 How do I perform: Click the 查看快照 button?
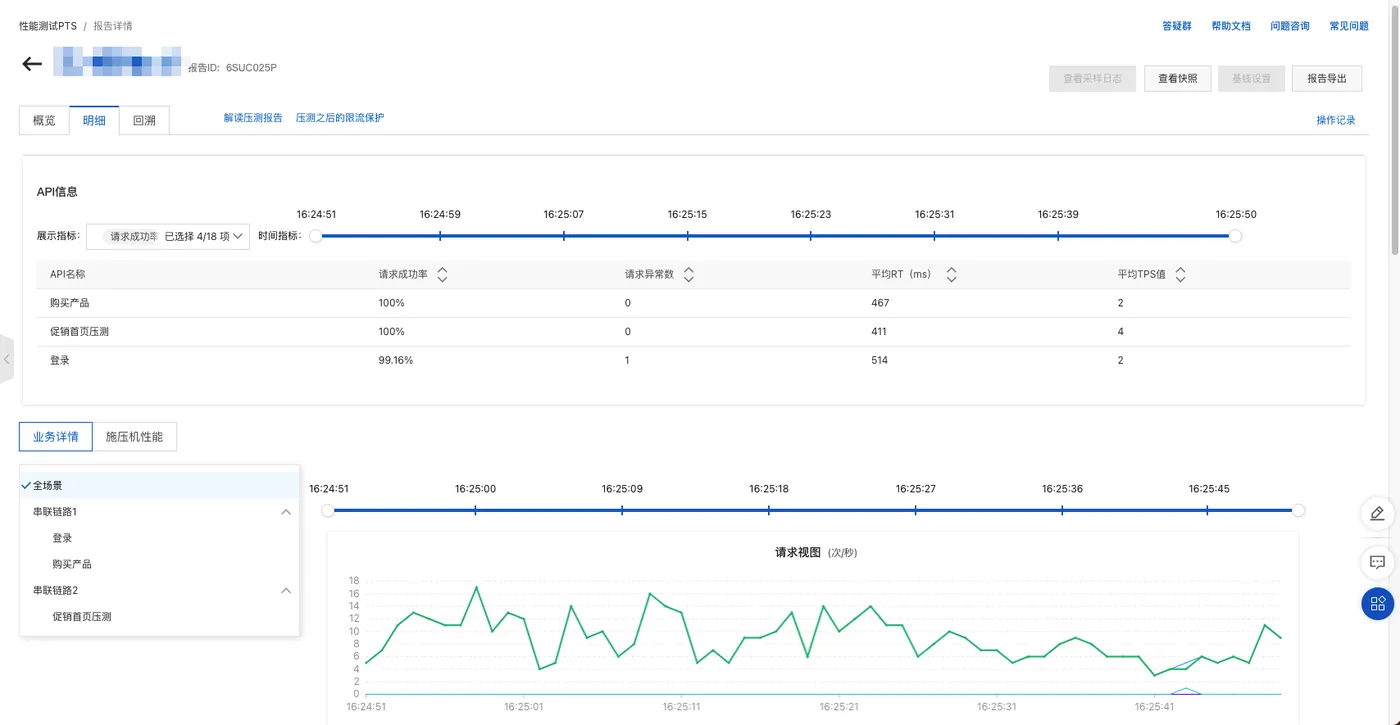(x=1178, y=78)
